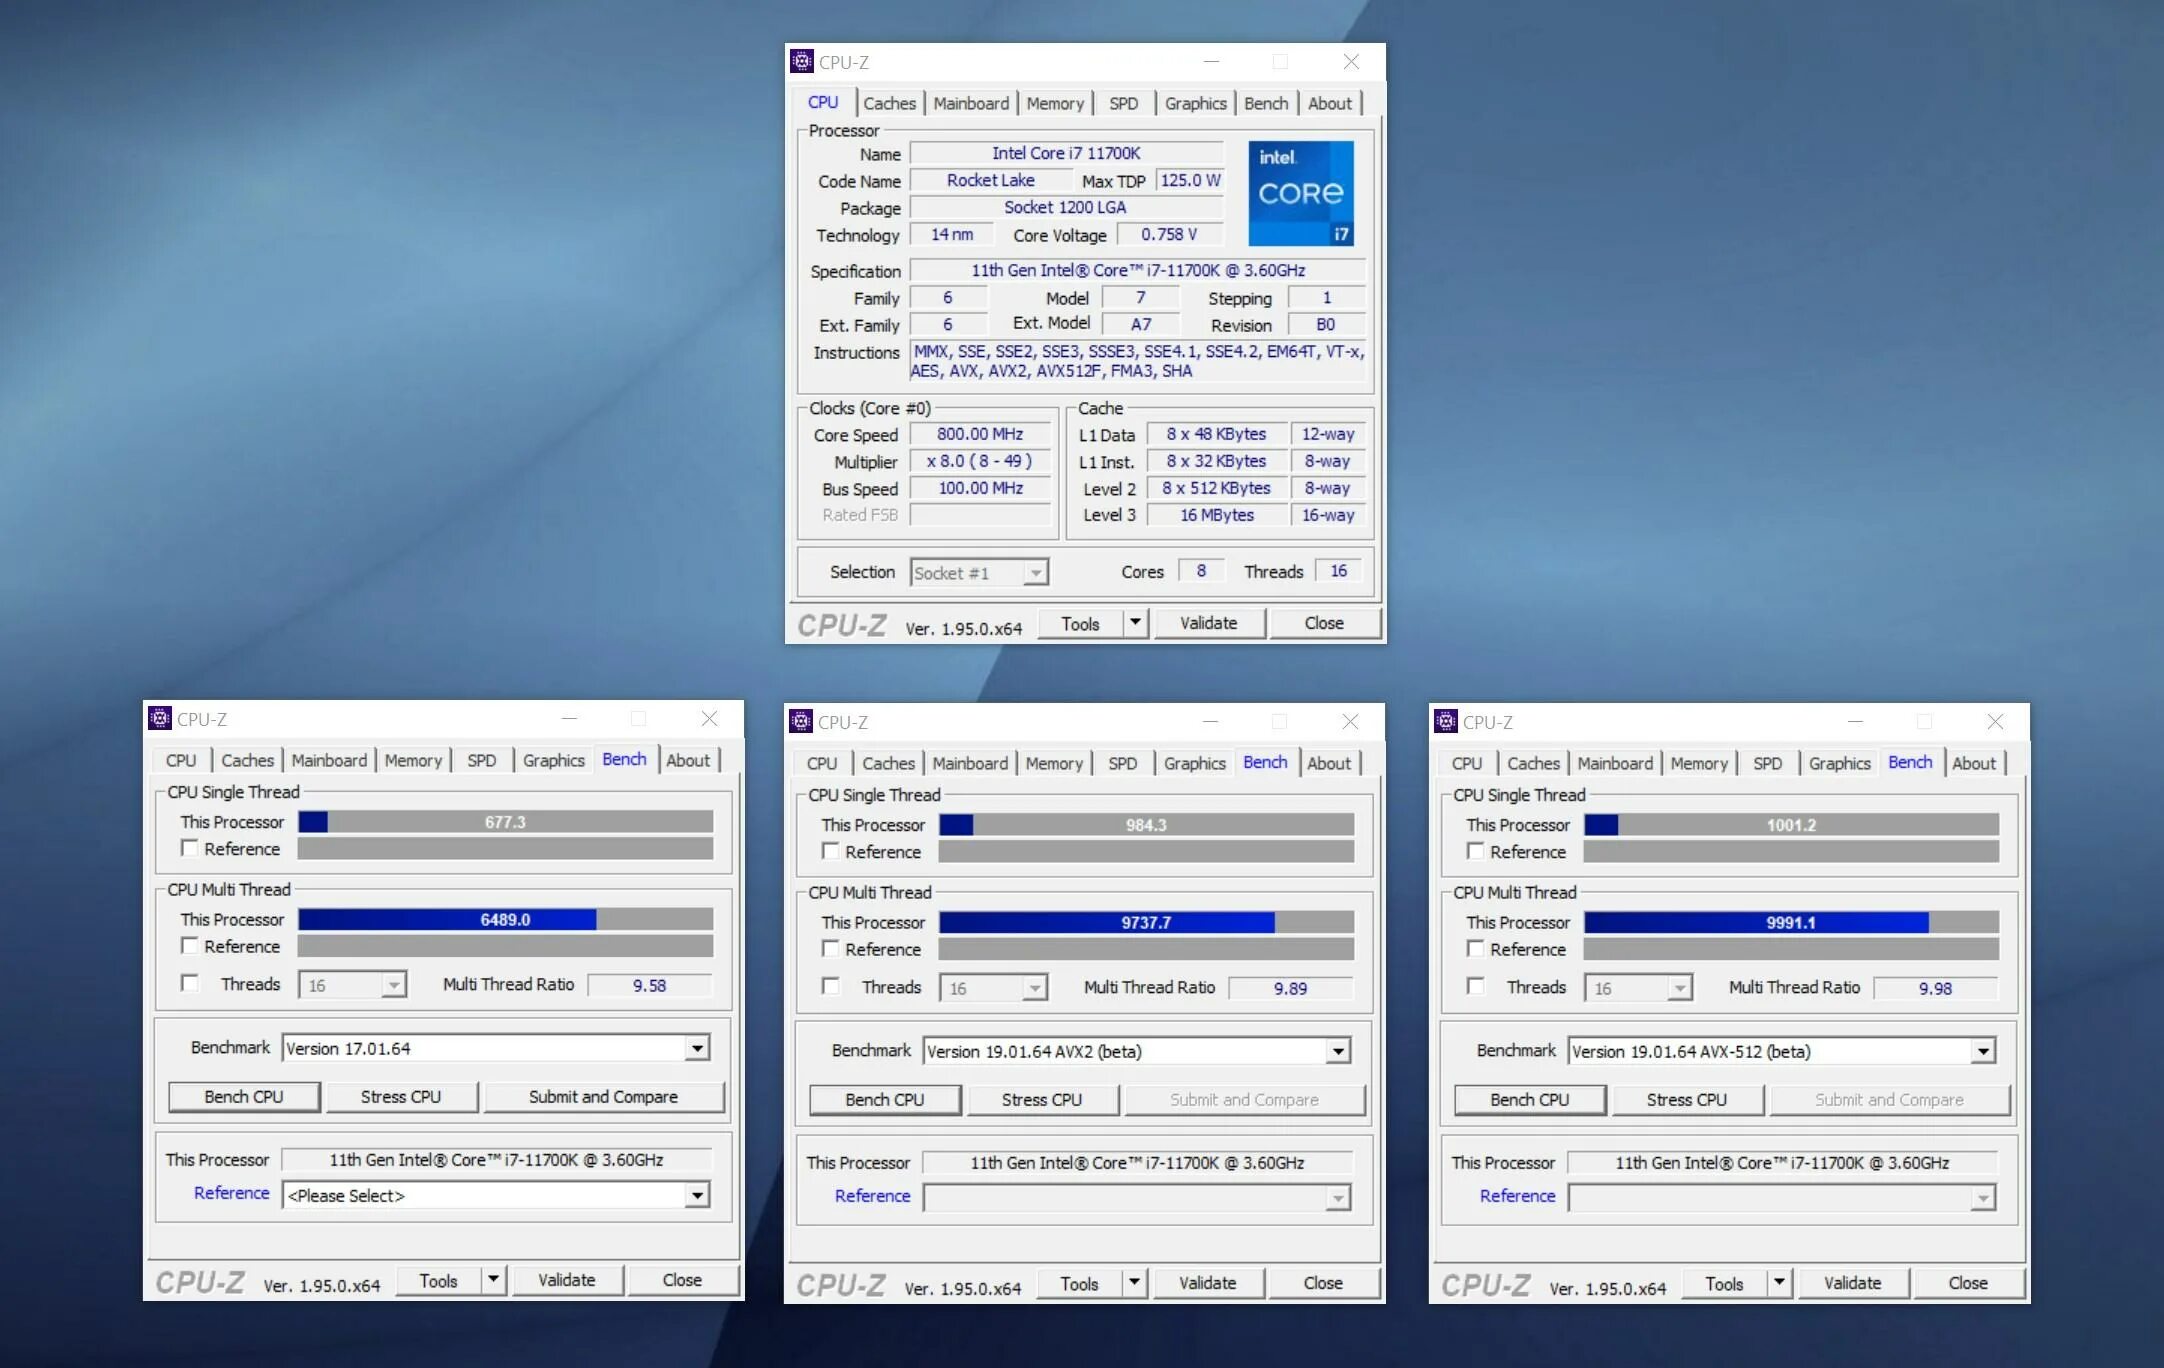Click the Name field Intel Core i7 11700K
The width and height of the screenshot is (2164, 1368).
(x=1066, y=153)
